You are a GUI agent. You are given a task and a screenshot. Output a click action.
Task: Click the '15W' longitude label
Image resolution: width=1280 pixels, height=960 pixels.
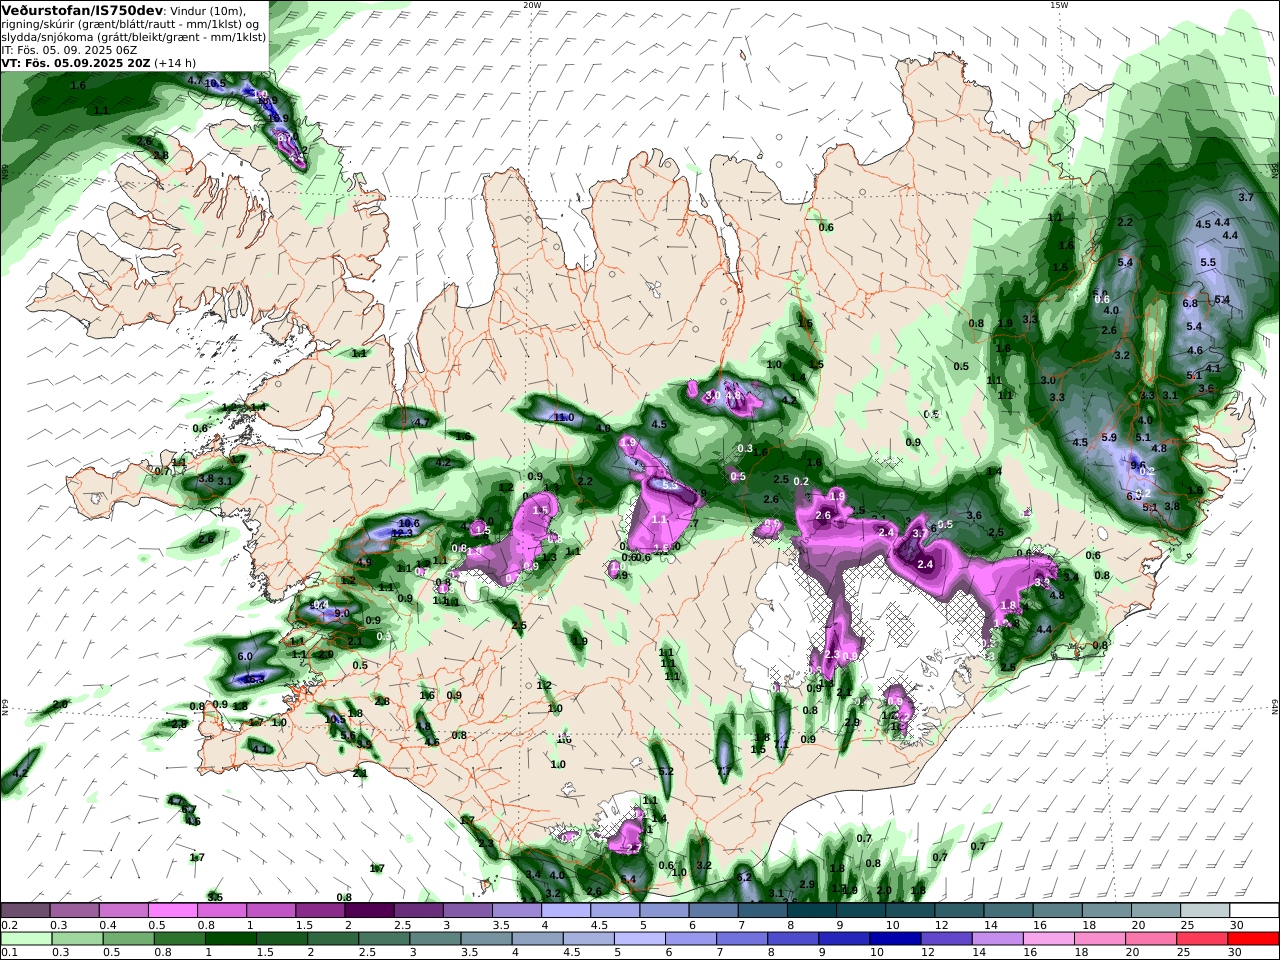tap(1059, 5)
